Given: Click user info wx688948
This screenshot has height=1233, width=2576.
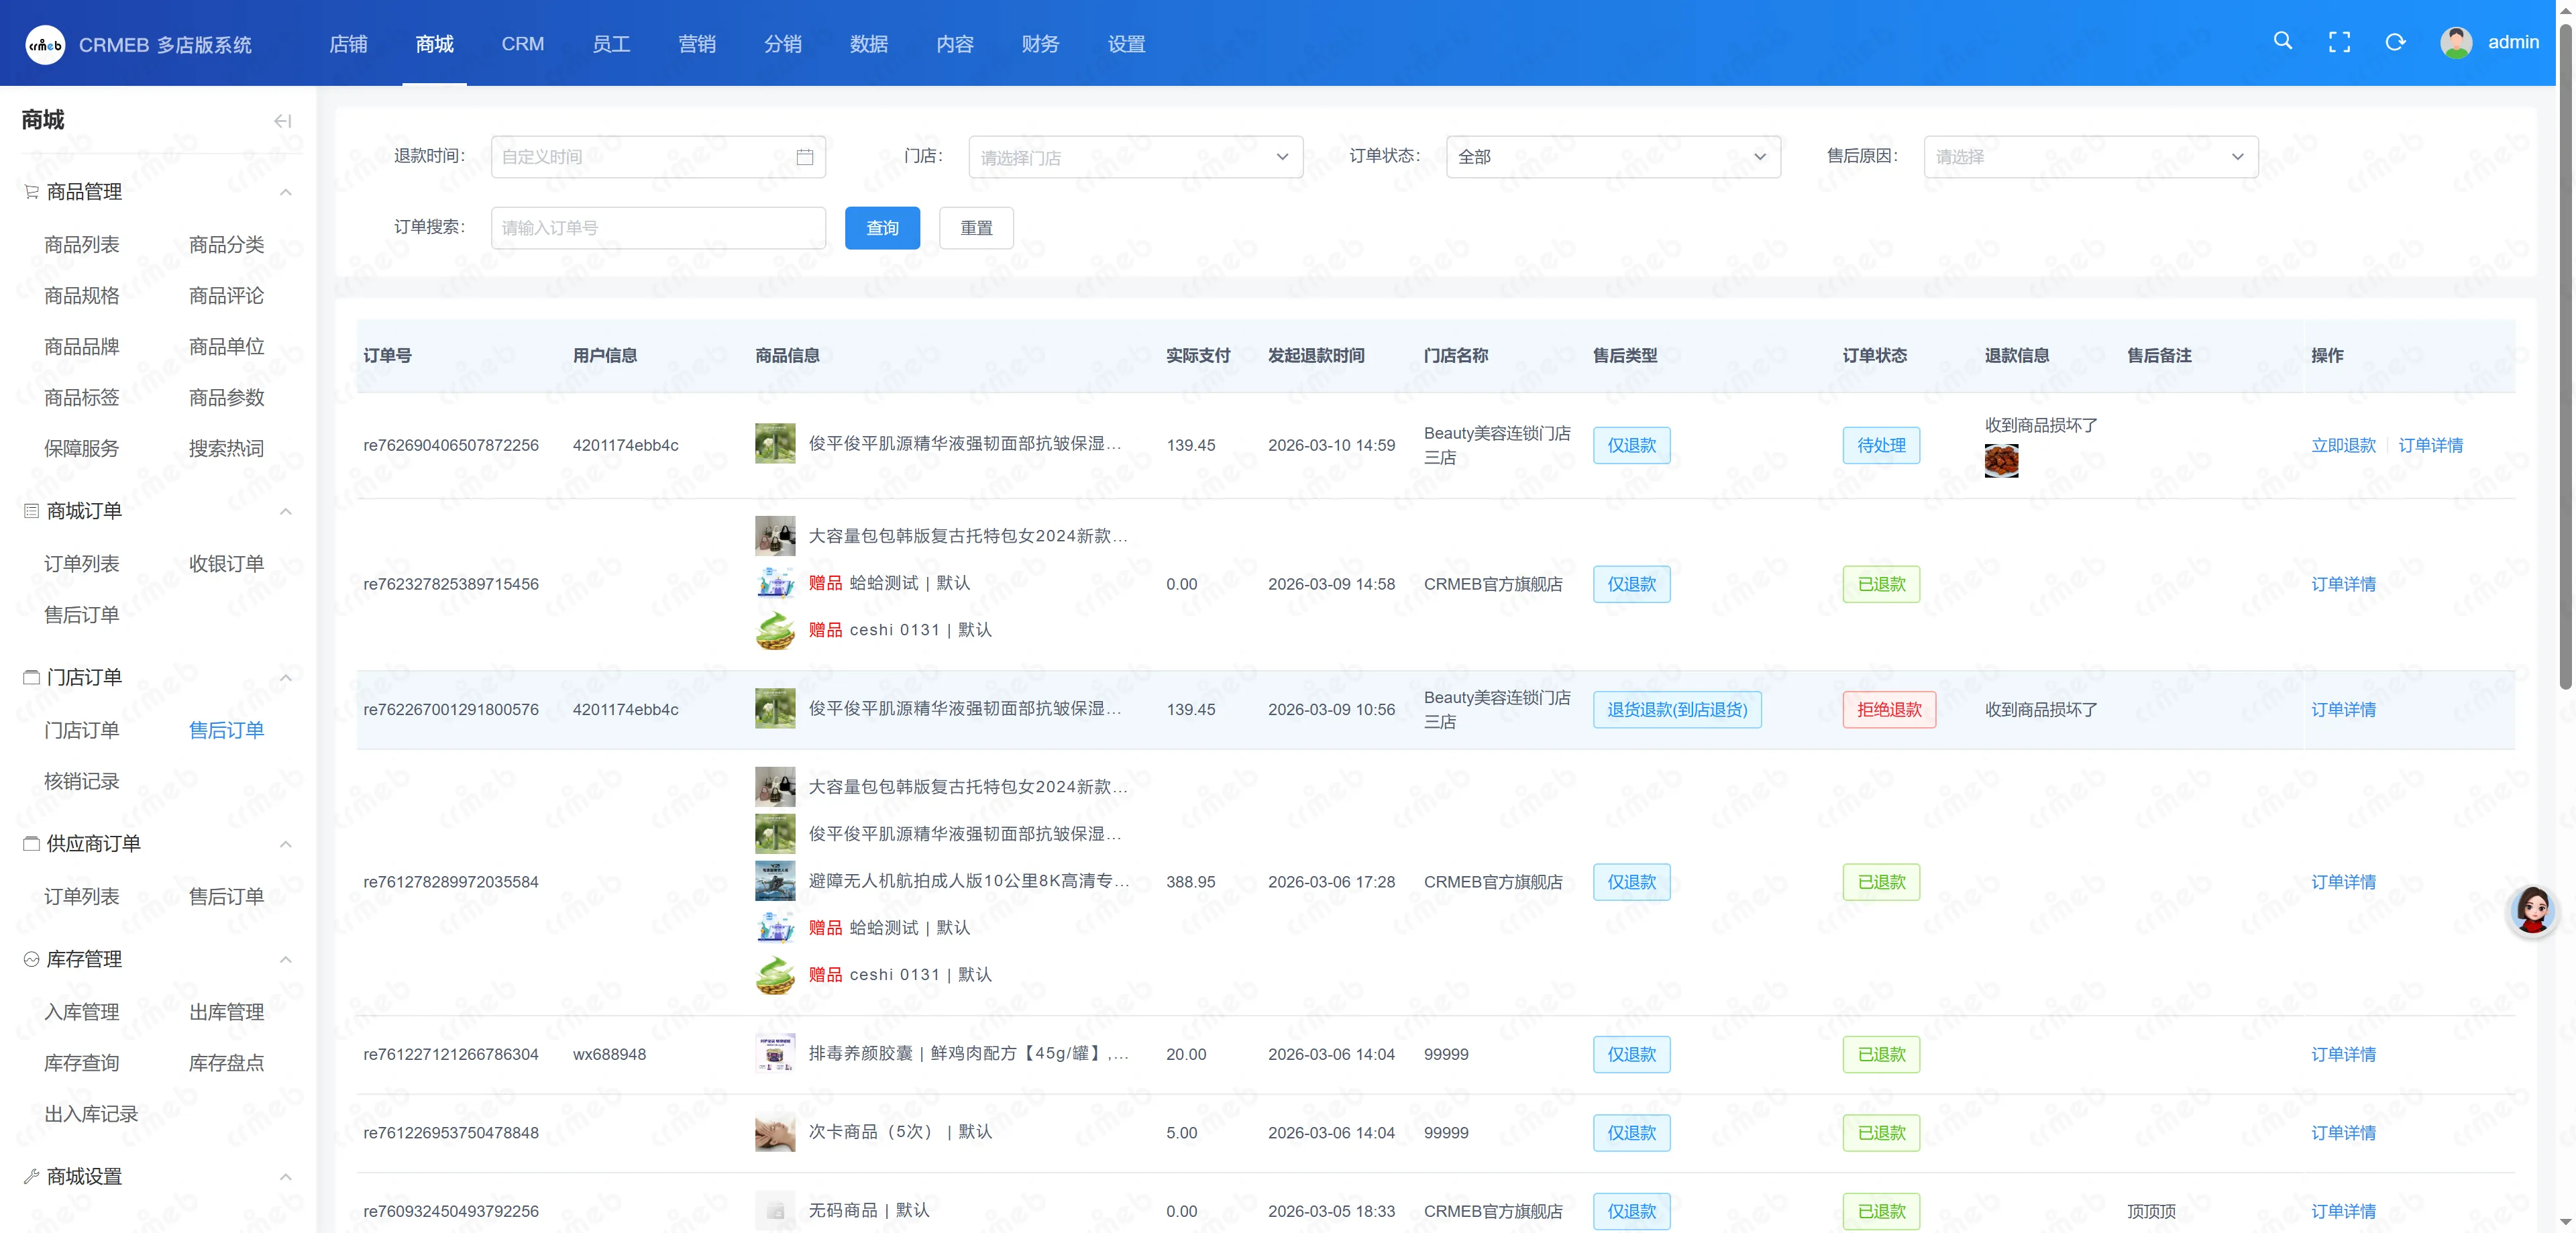Looking at the screenshot, I should (x=609, y=1054).
